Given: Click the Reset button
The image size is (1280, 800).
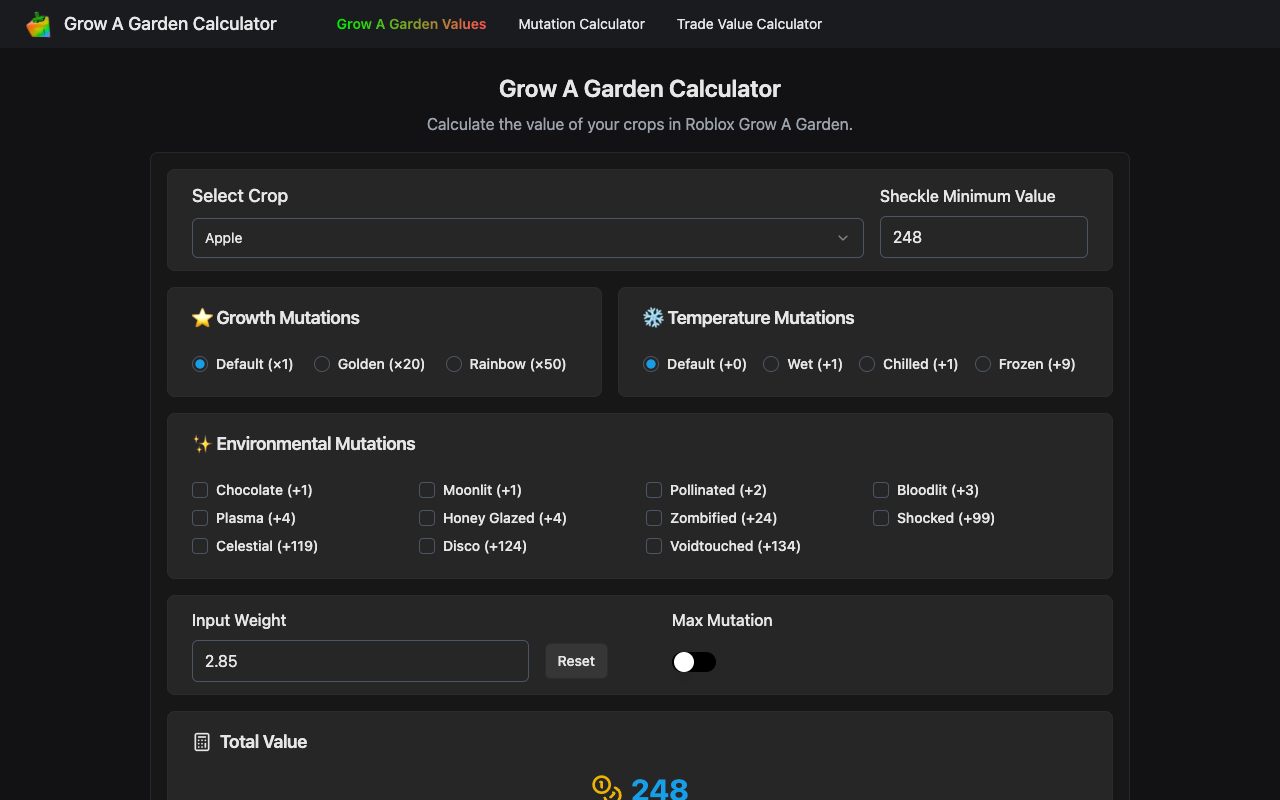Looking at the screenshot, I should [x=576, y=661].
